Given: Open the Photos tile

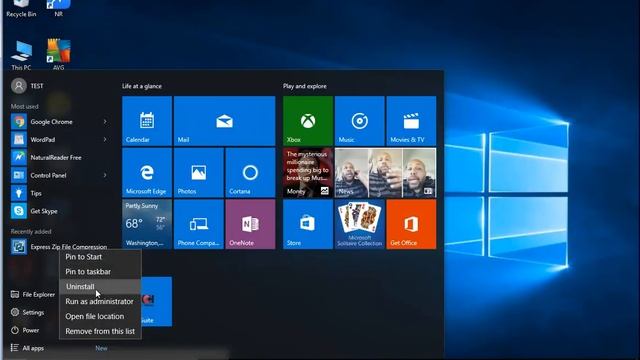Looking at the screenshot, I should (x=199, y=173).
